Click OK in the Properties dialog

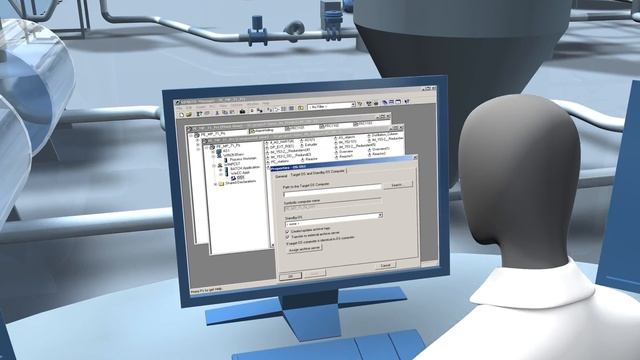tap(290, 276)
